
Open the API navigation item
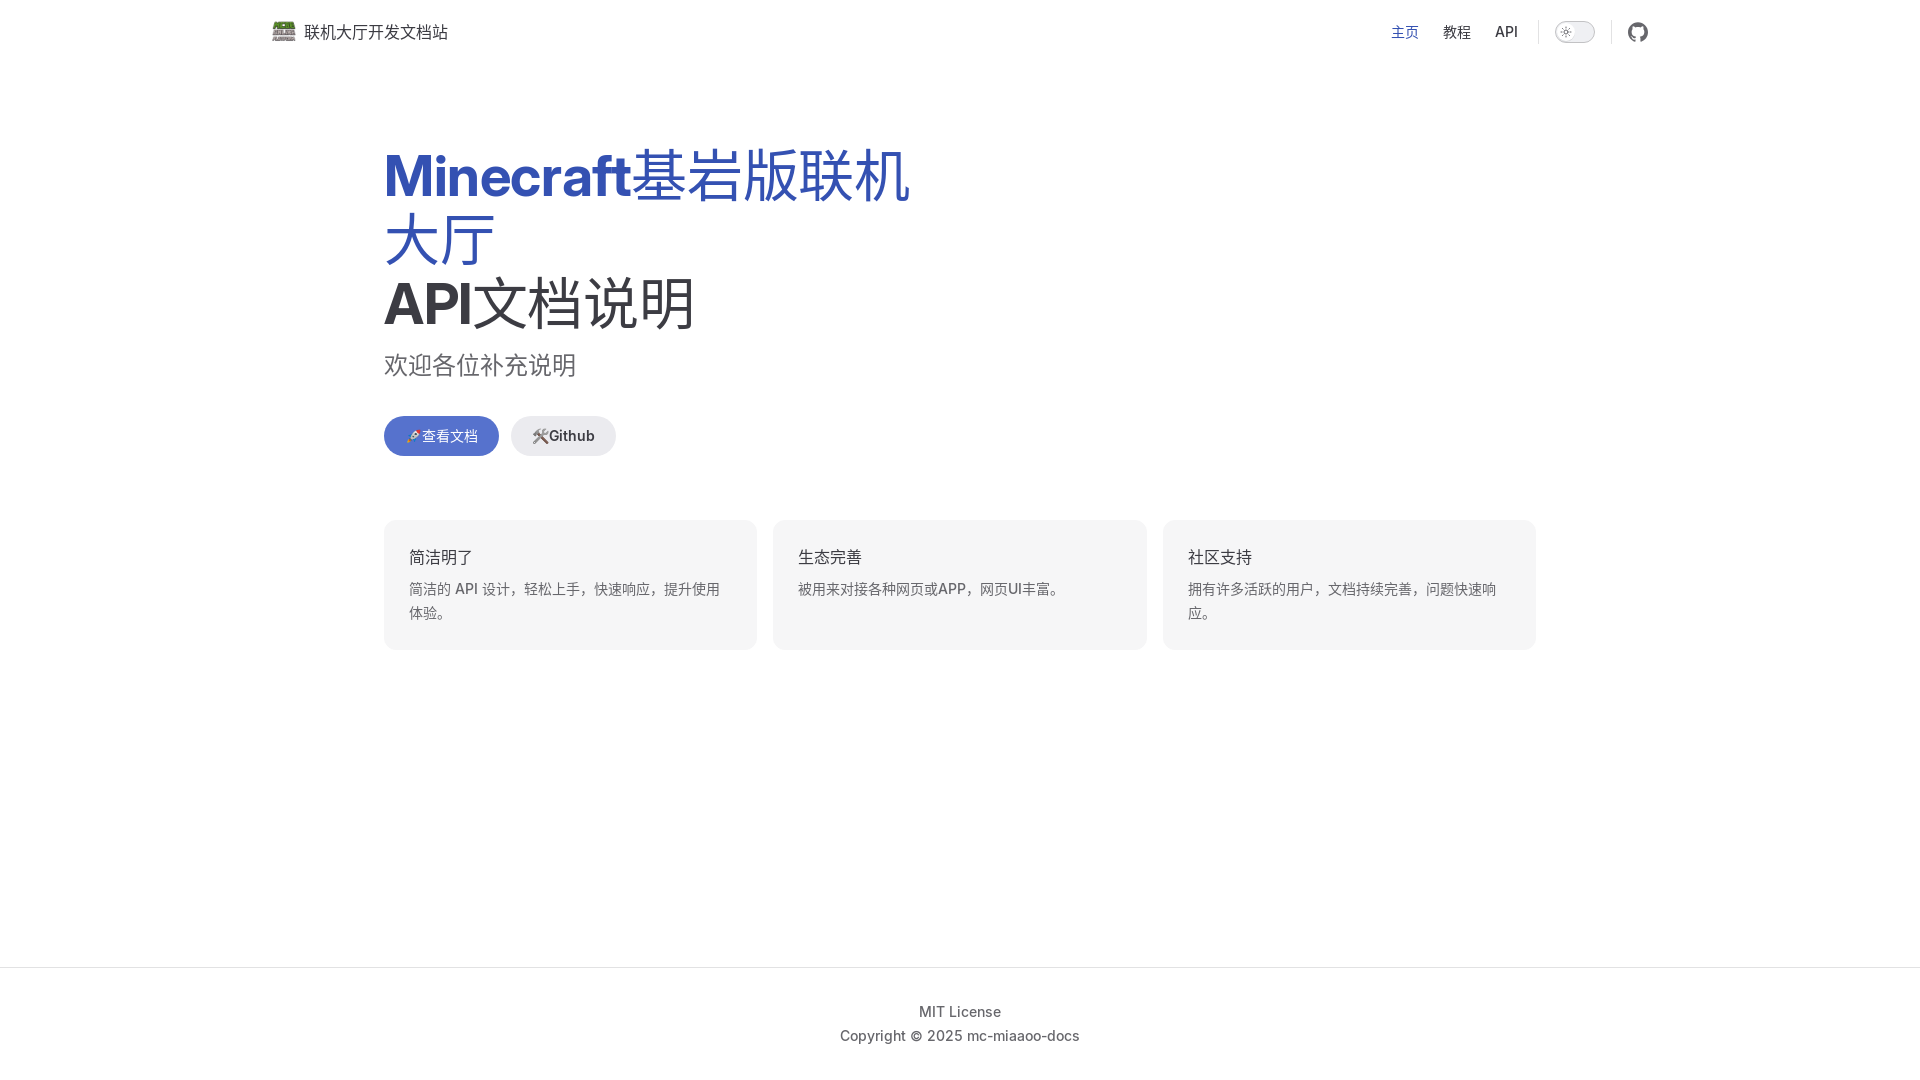pos(1506,32)
